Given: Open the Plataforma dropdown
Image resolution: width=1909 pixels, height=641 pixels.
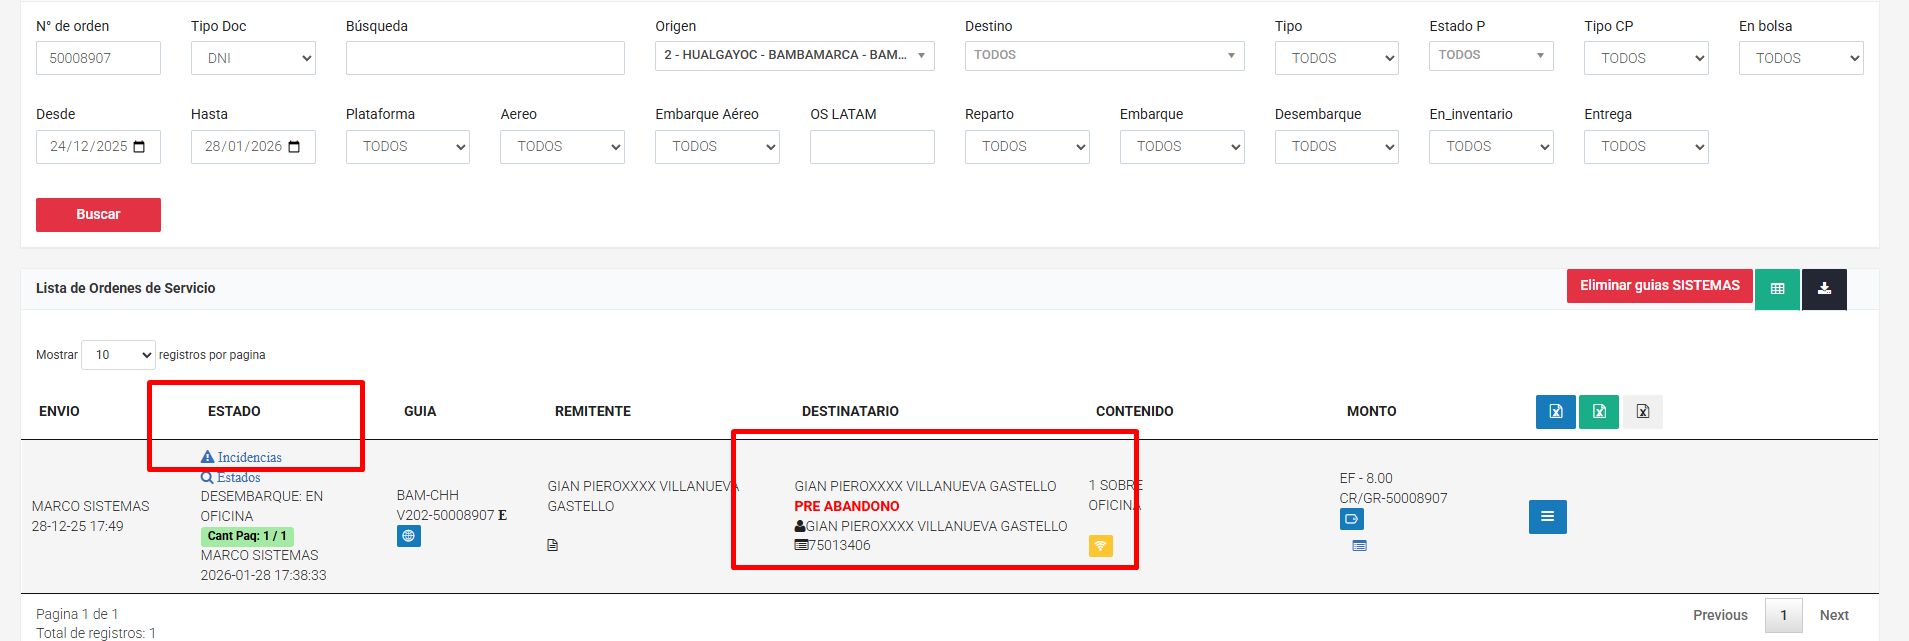Looking at the screenshot, I should pos(407,147).
